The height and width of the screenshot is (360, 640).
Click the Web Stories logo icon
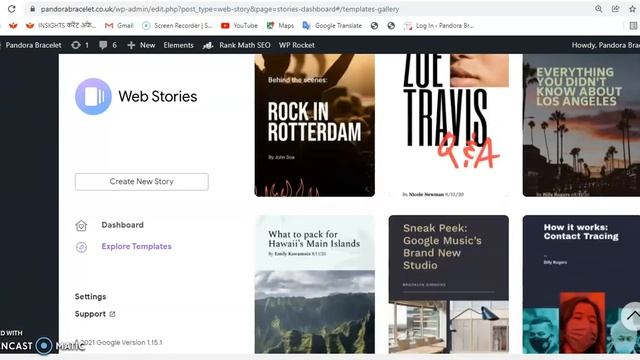[93, 96]
